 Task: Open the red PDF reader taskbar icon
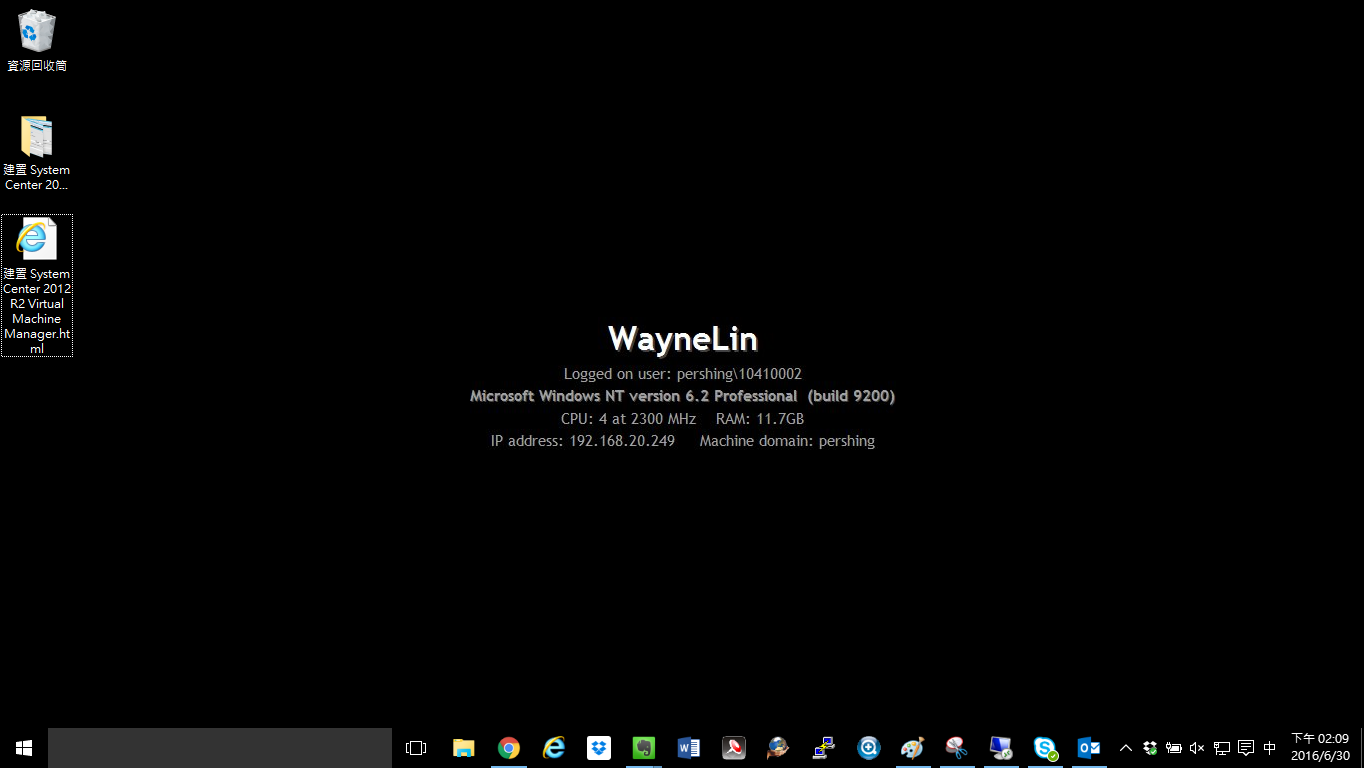click(x=734, y=748)
